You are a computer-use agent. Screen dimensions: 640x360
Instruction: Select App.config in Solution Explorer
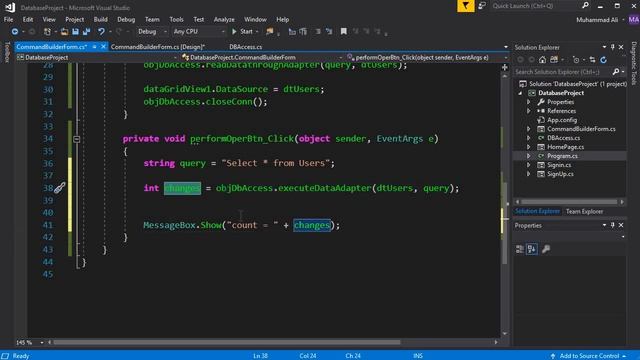click(562, 120)
